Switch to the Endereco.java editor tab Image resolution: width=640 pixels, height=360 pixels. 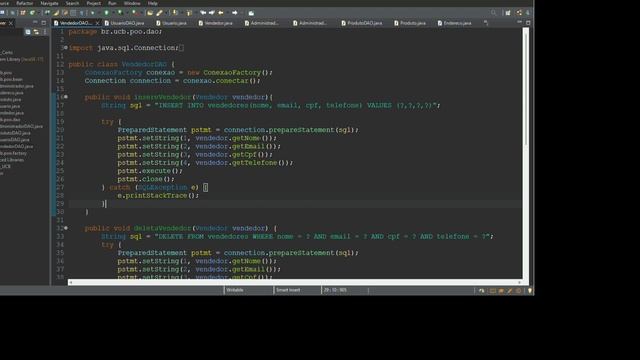(454, 23)
